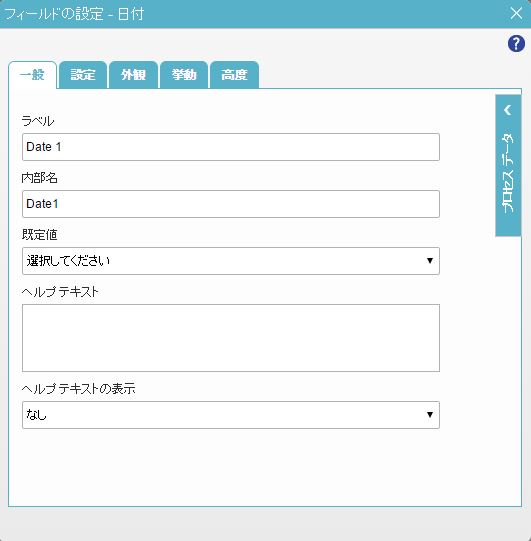Click the ラベル field containing Date 1
This screenshot has width=531, height=541.
click(x=231, y=147)
